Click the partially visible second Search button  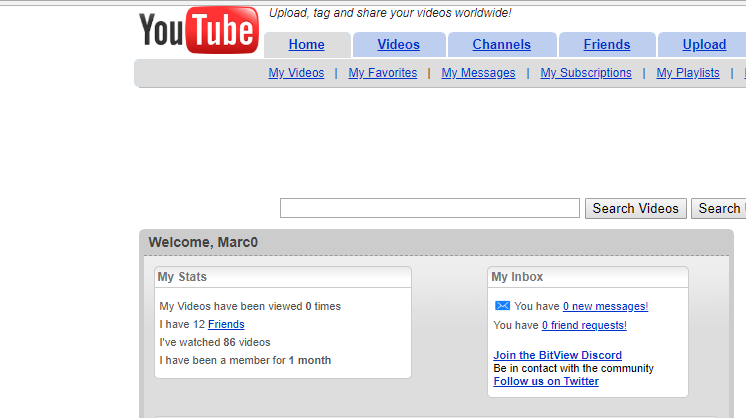pos(719,208)
